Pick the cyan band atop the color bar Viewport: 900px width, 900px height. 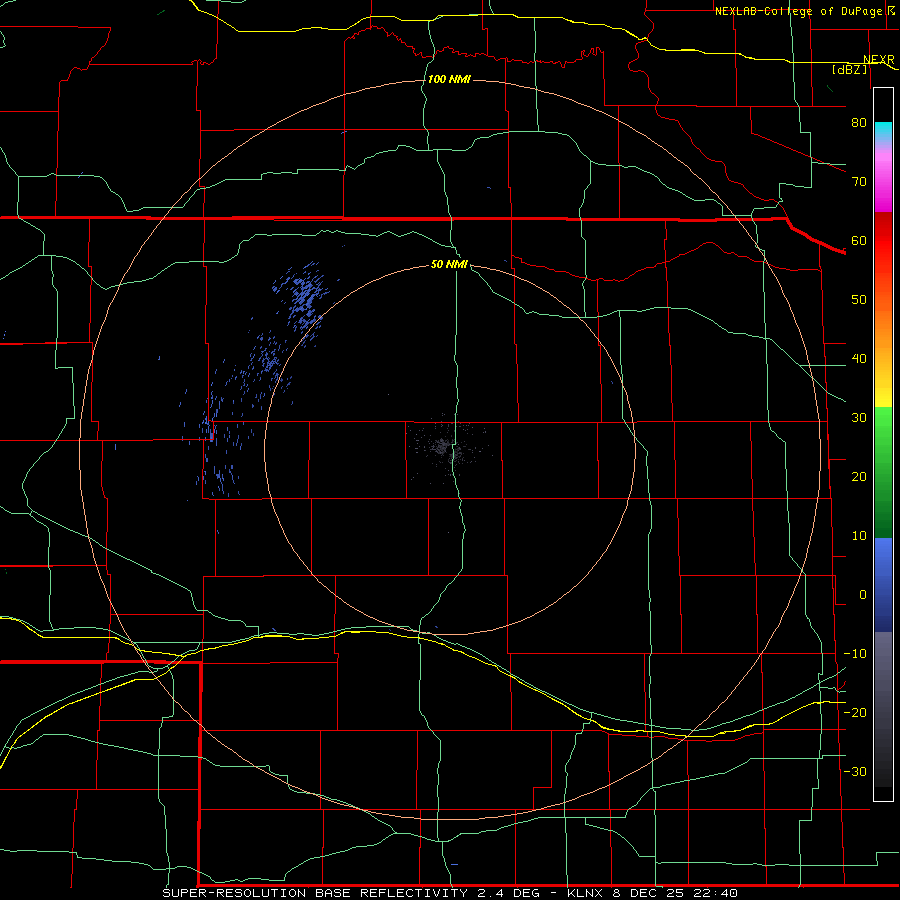click(x=883, y=132)
